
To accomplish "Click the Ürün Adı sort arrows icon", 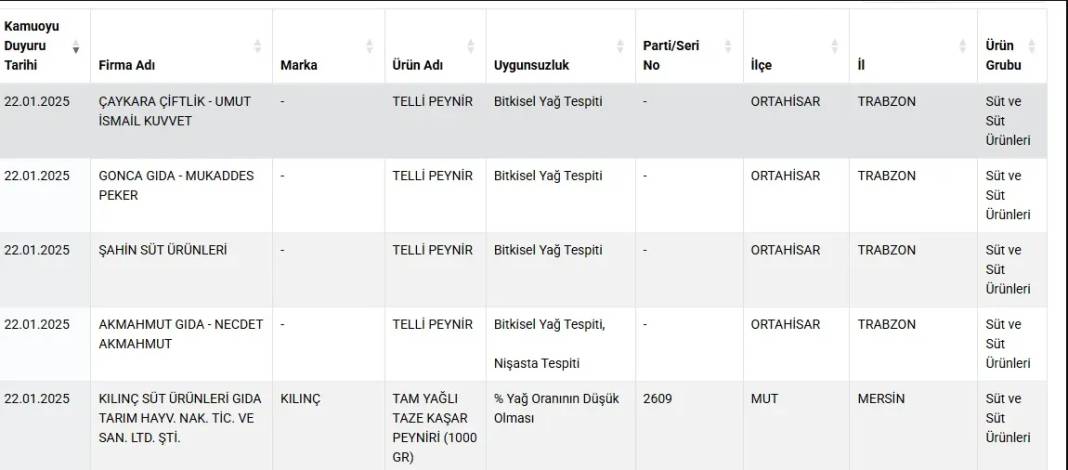I will point(471,46).
